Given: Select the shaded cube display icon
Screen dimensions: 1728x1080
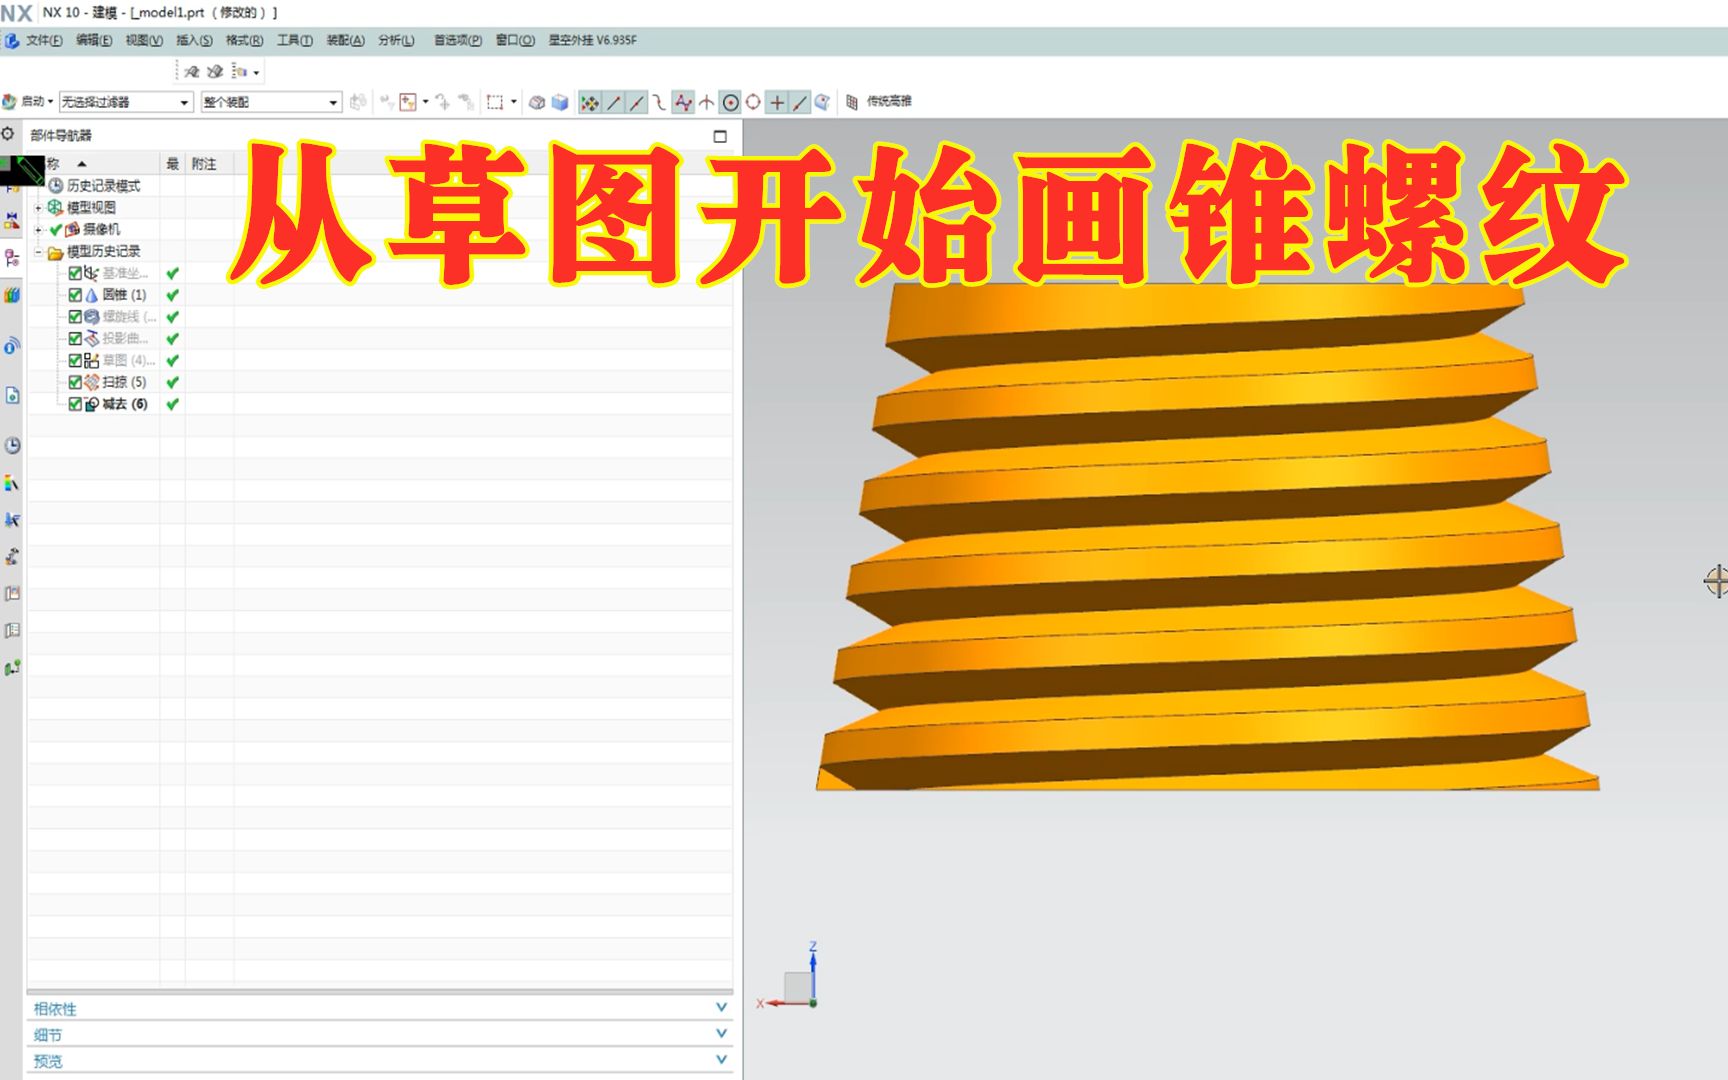Looking at the screenshot, I should pos(560,101).
